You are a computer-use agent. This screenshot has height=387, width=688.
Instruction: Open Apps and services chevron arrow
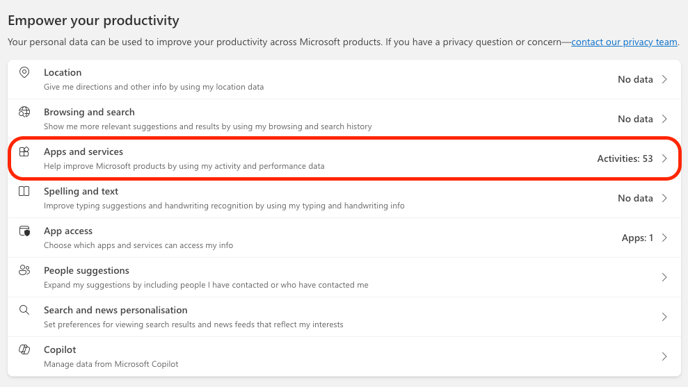pyautogui.click(x=664, y=158)
